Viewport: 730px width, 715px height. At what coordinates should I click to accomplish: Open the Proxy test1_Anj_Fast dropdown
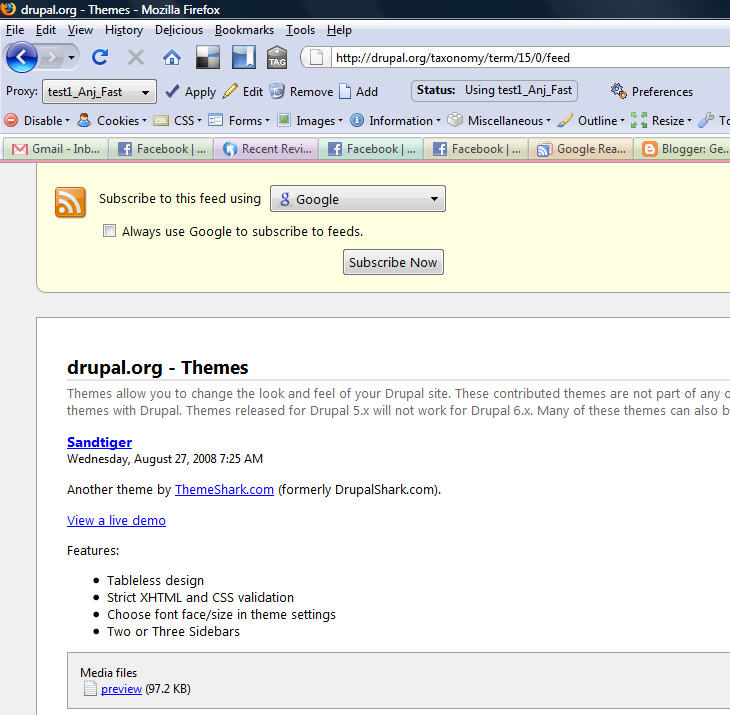click(99, 92)
